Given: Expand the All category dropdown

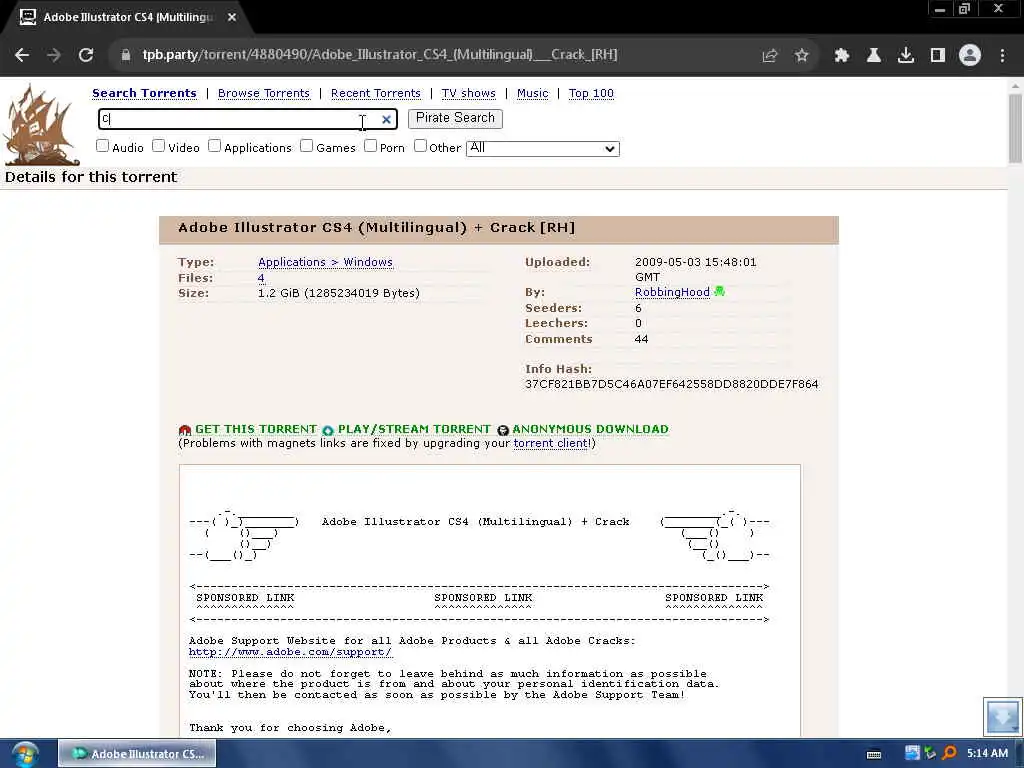Looking at the screenshot, I should (x=543, y=148).
